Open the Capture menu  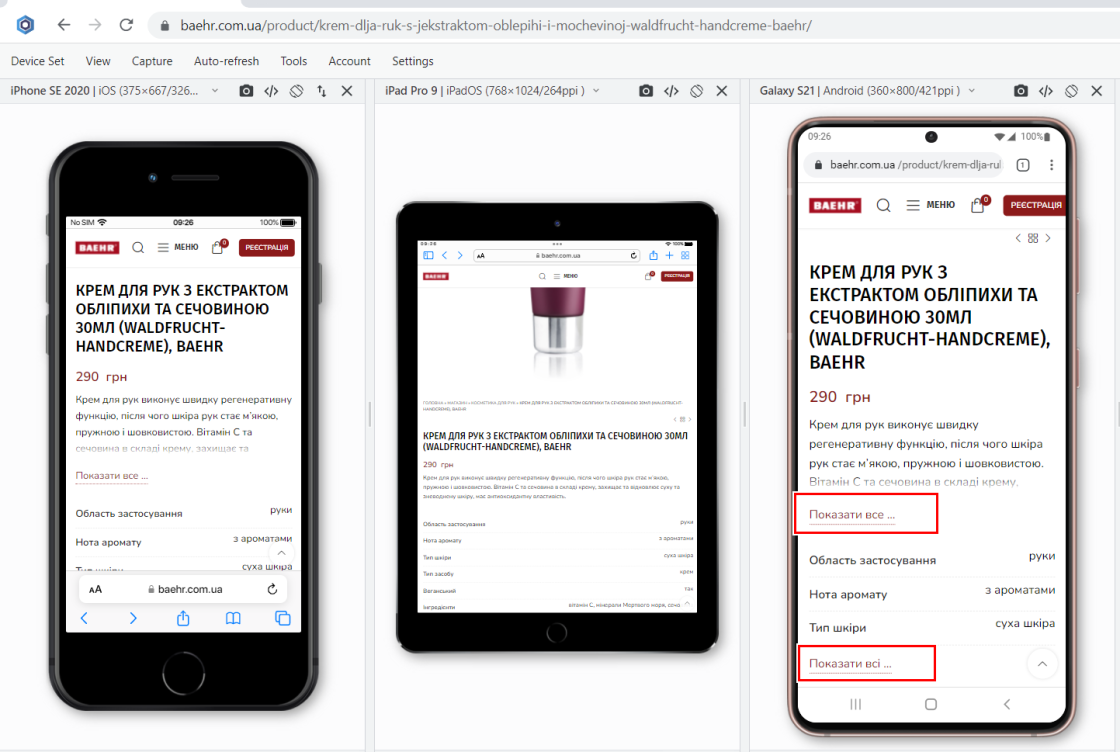click(151, 61)
